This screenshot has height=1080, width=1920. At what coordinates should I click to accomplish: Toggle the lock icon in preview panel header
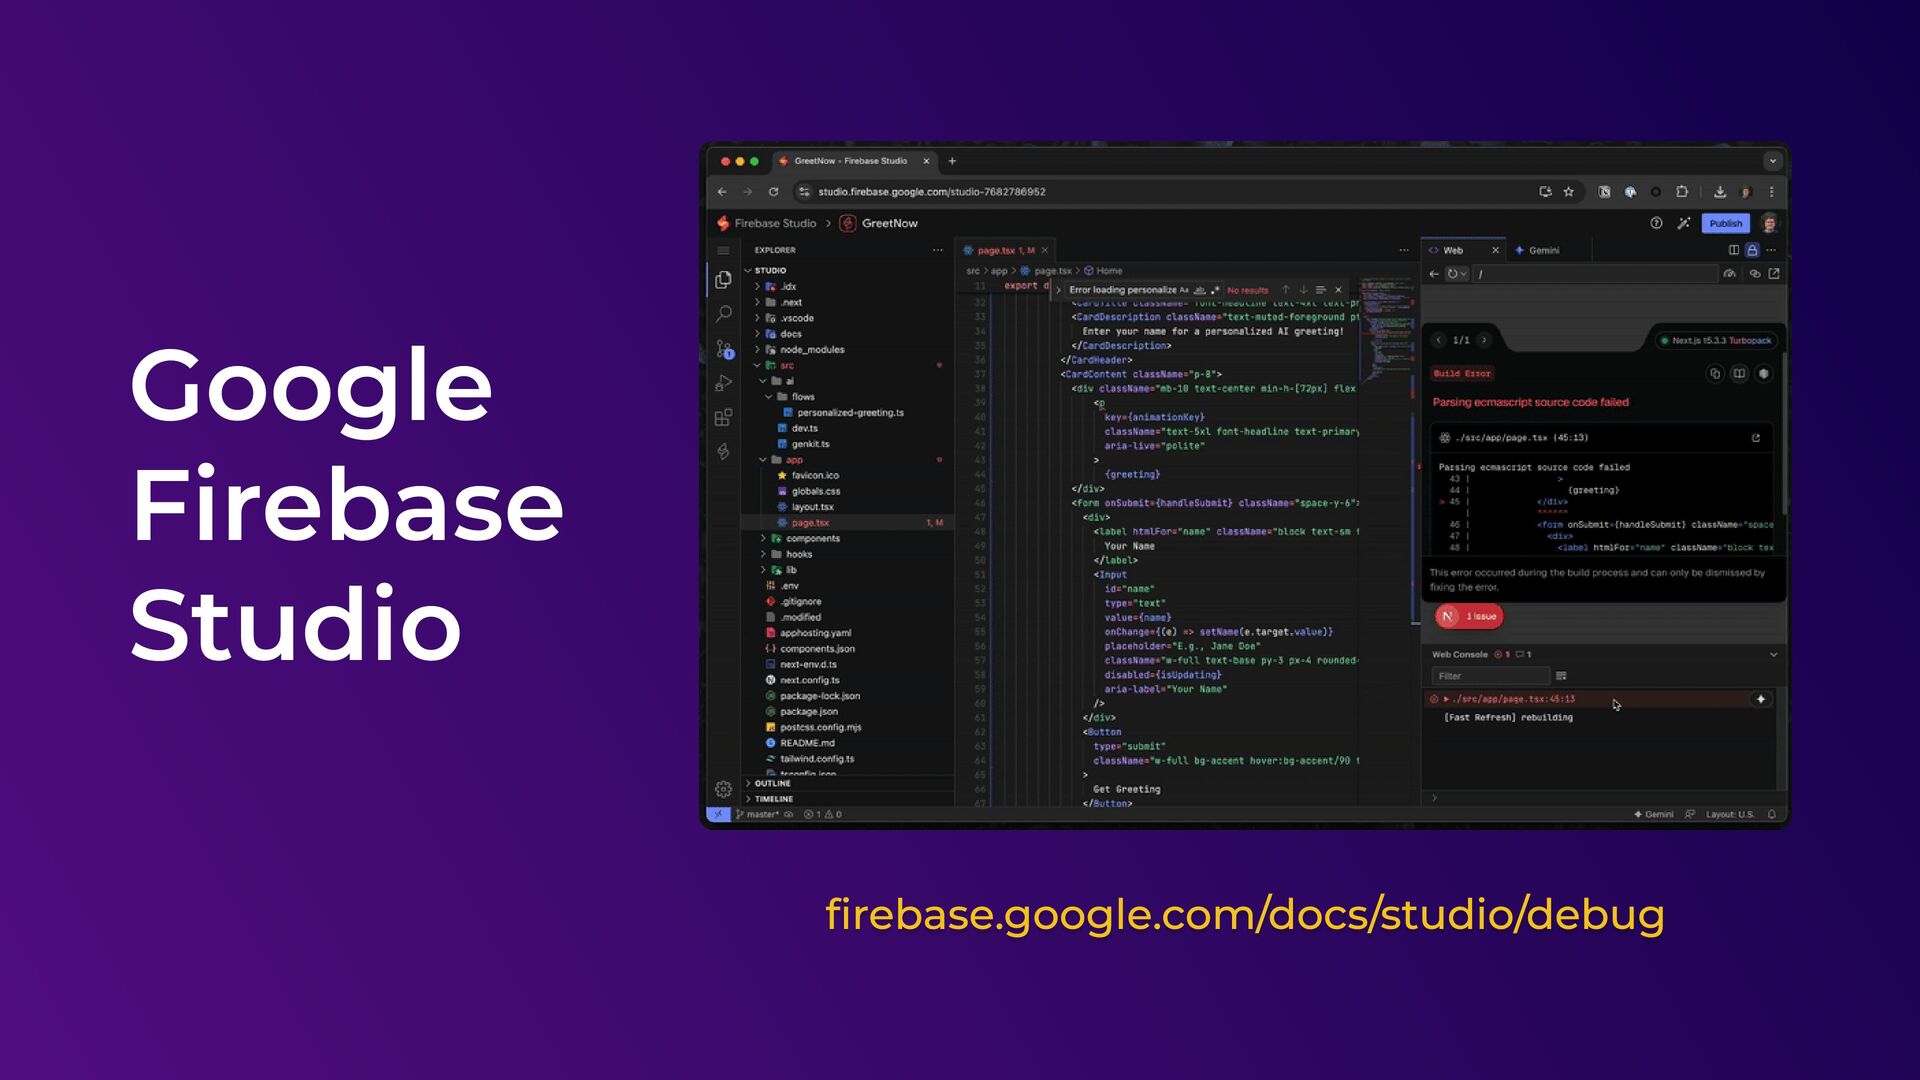(x=1752, y=250)
